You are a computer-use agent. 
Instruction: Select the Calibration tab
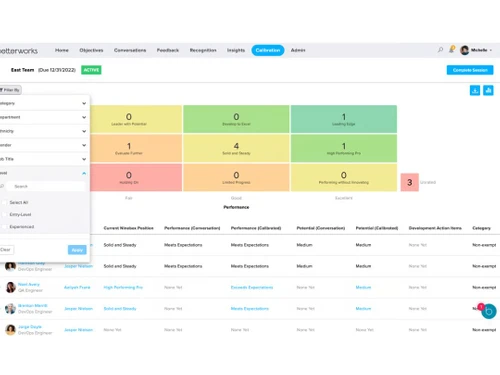[x=268, y=50]
